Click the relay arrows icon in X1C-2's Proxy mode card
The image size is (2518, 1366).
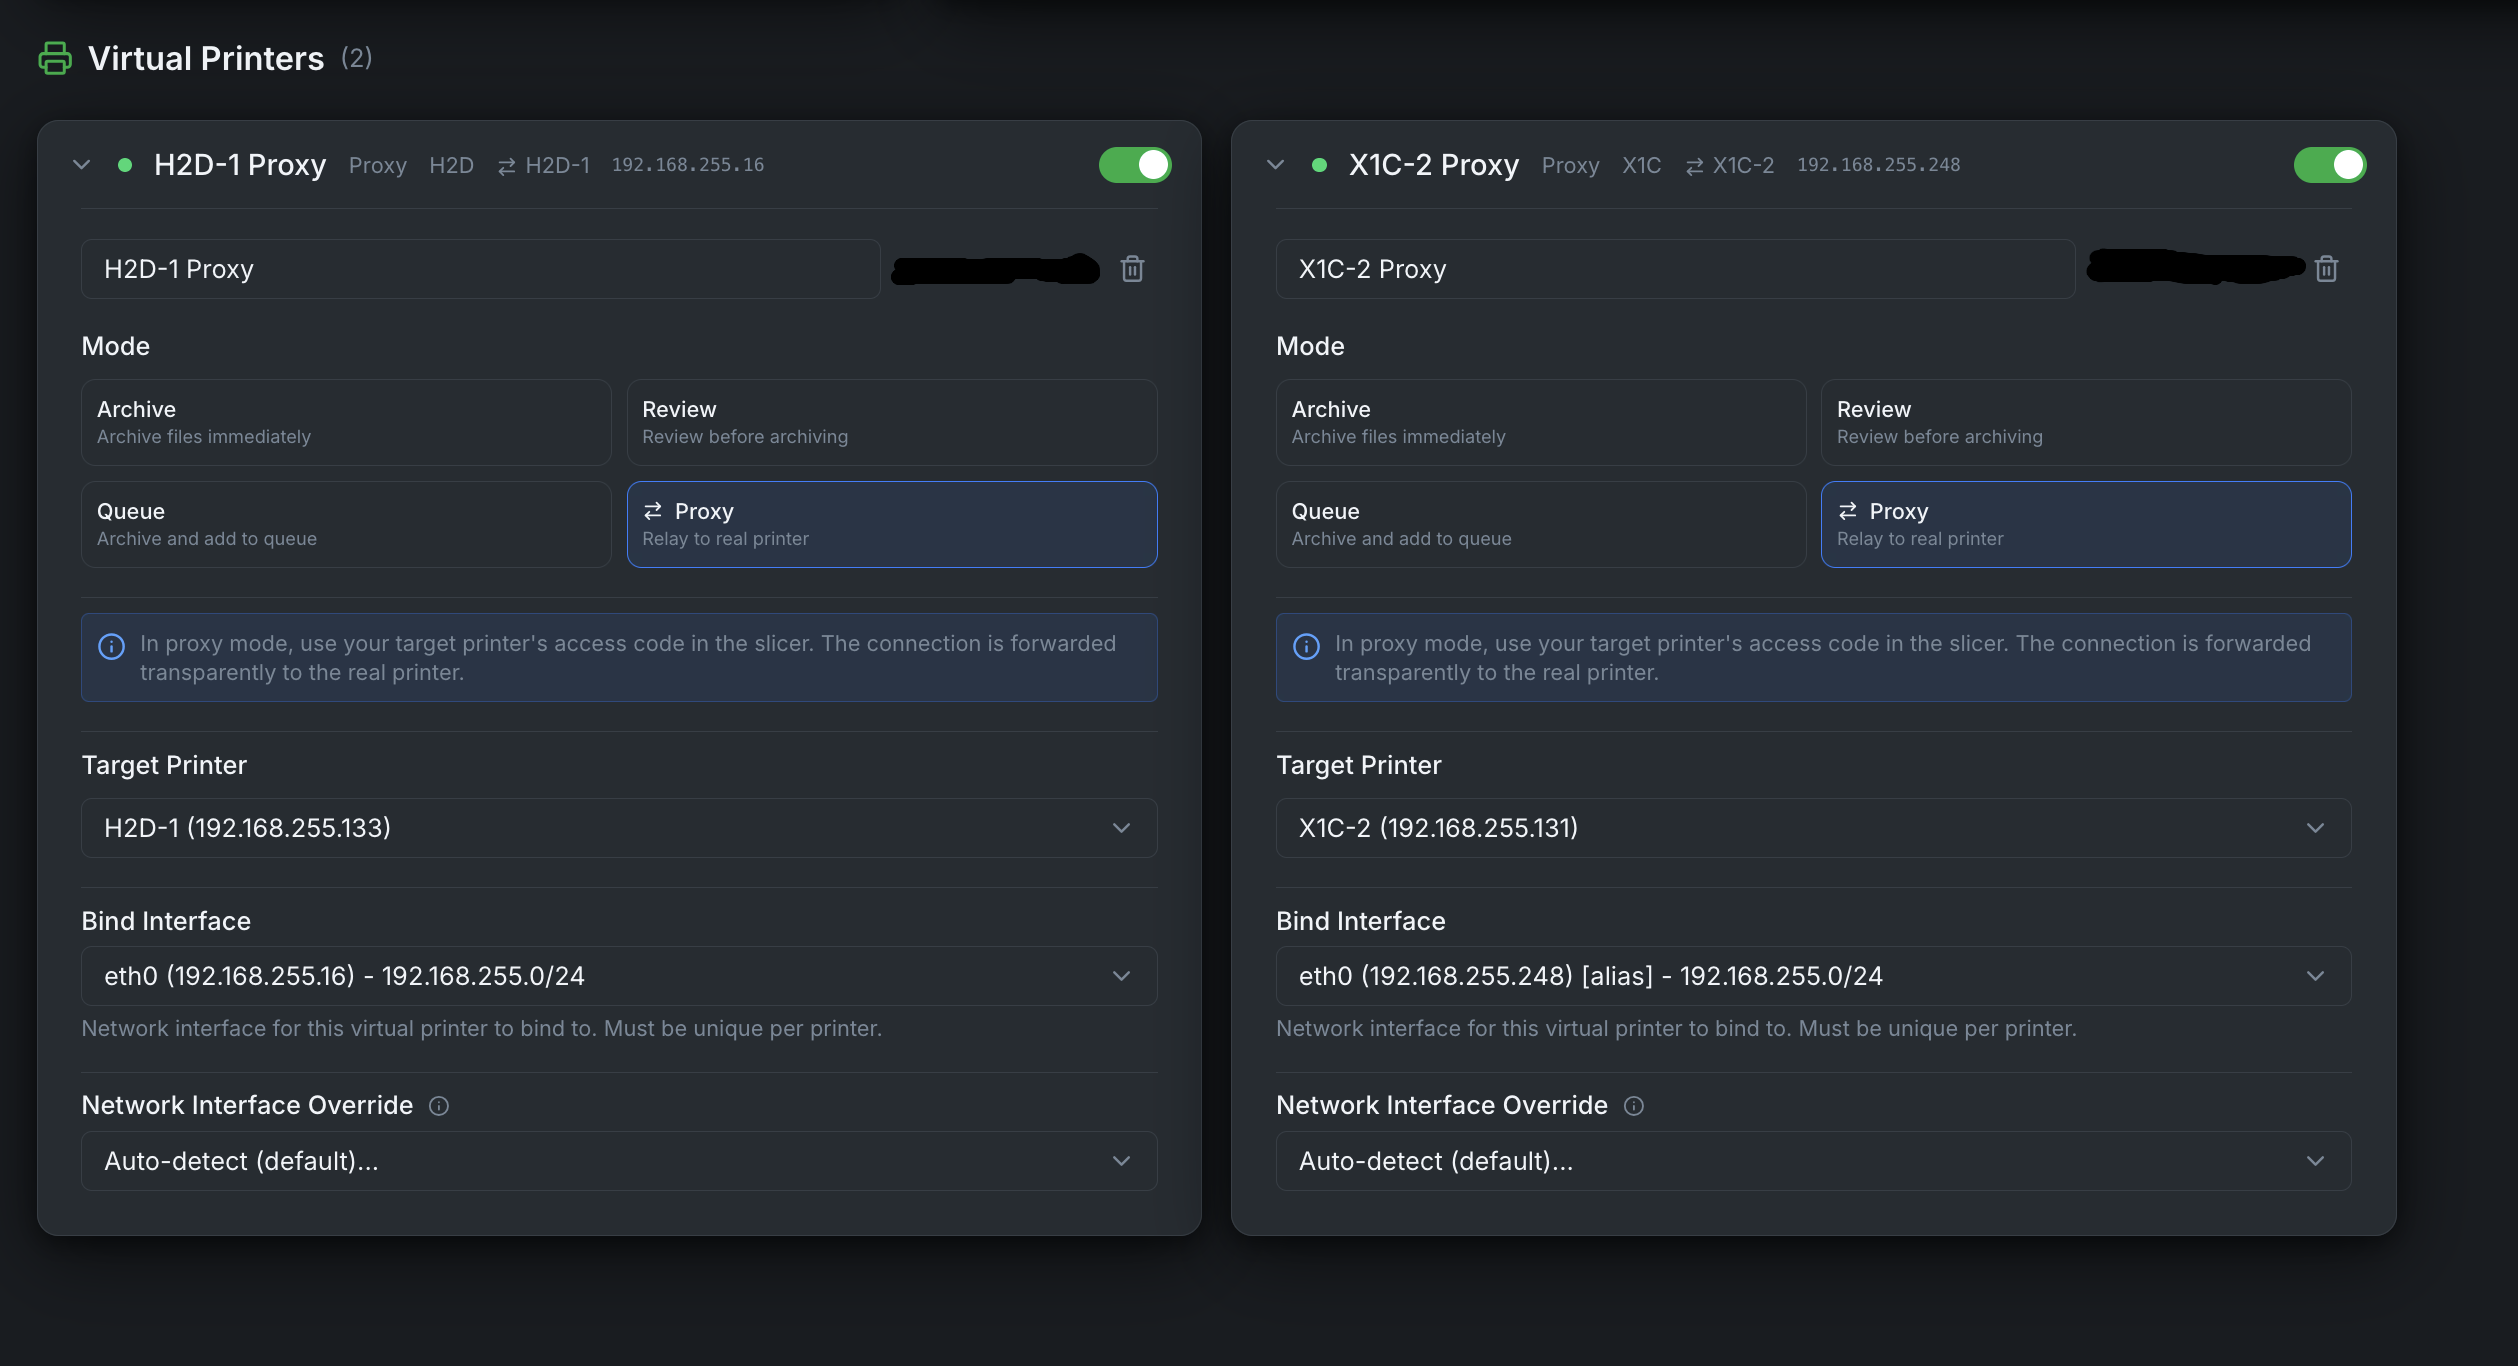[x=1848, y=511]
